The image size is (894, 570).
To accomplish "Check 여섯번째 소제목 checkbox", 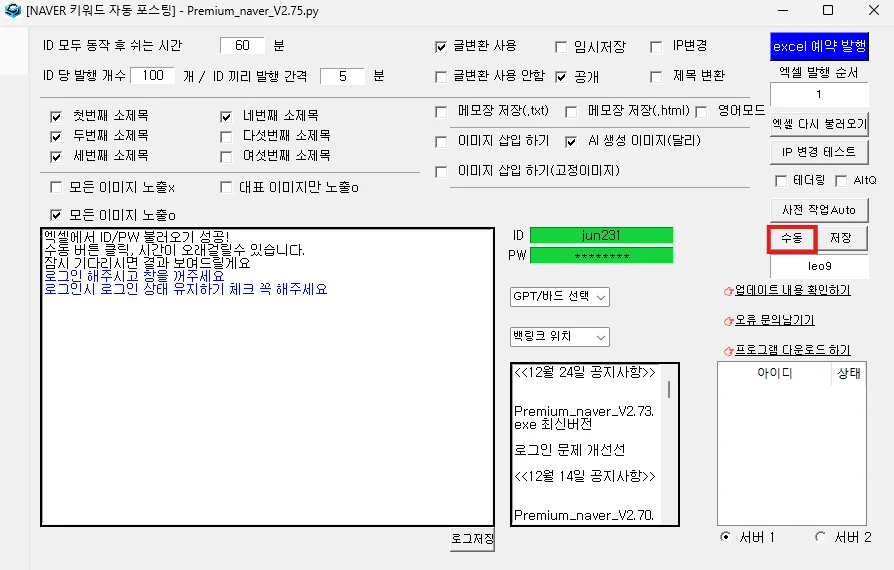I will tap(226, 157).
